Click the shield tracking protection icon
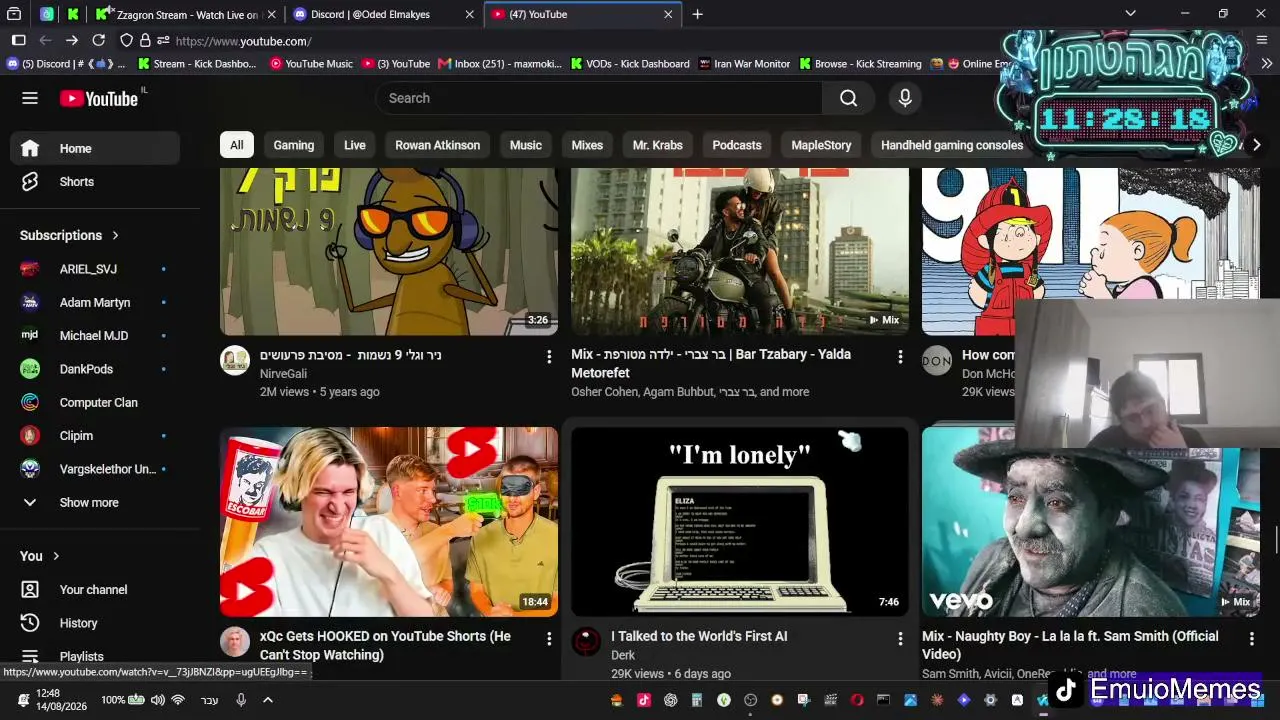 [126, 41]
